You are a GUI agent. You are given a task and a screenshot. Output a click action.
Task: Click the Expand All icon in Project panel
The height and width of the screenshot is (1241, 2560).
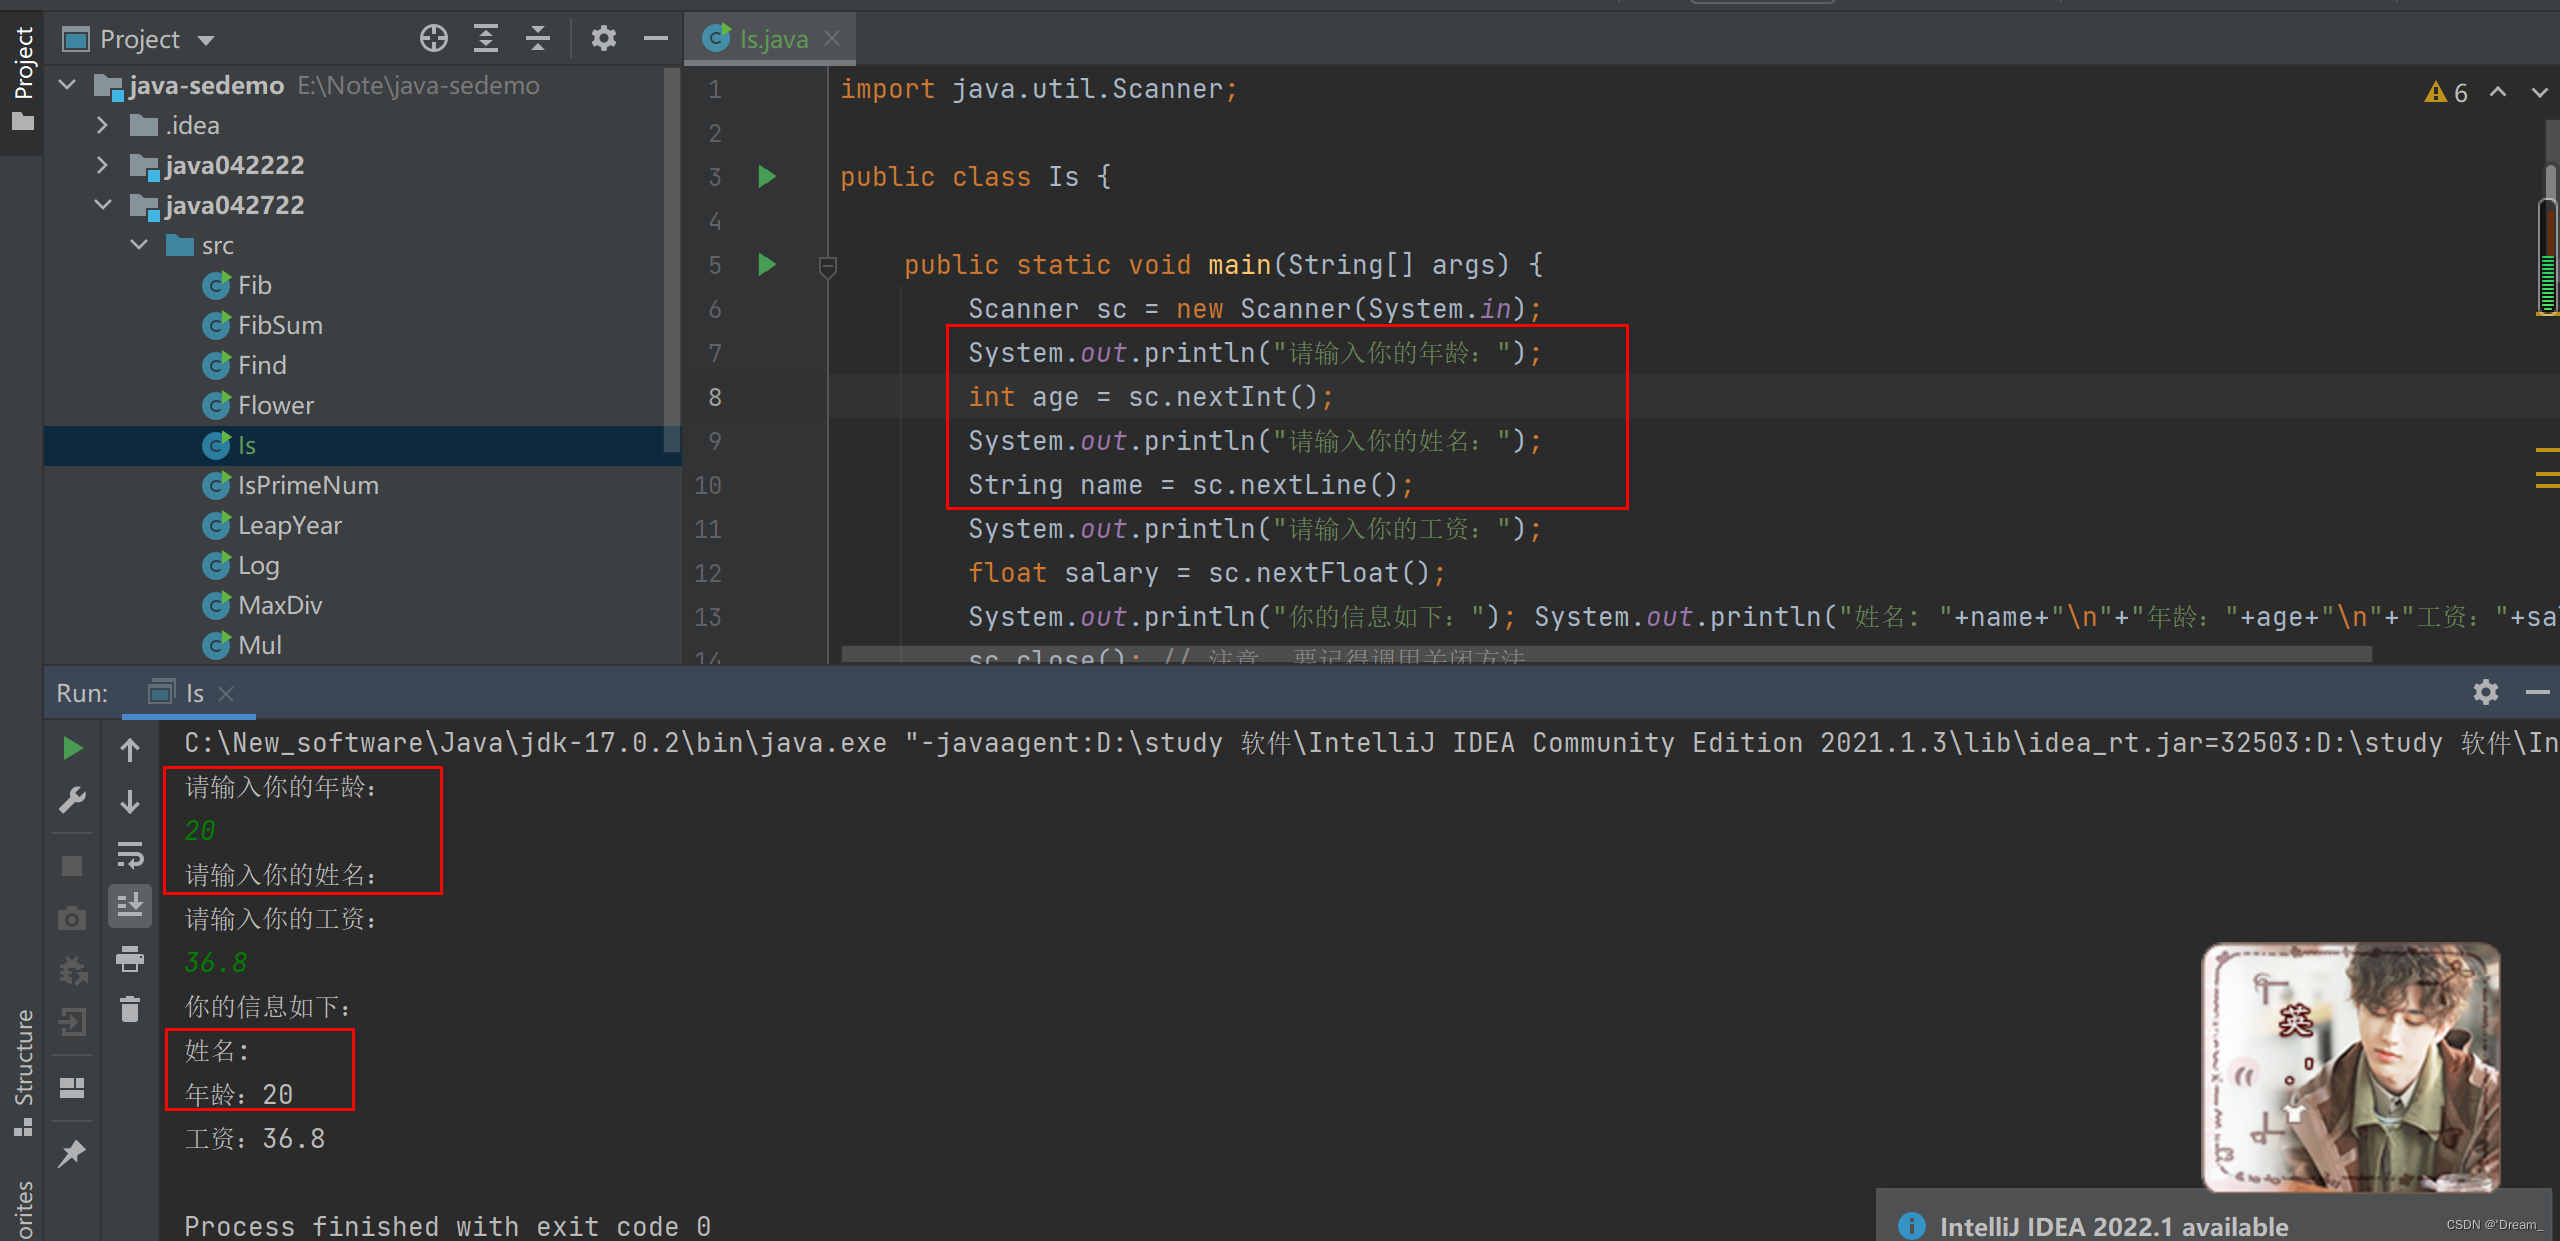486,39
